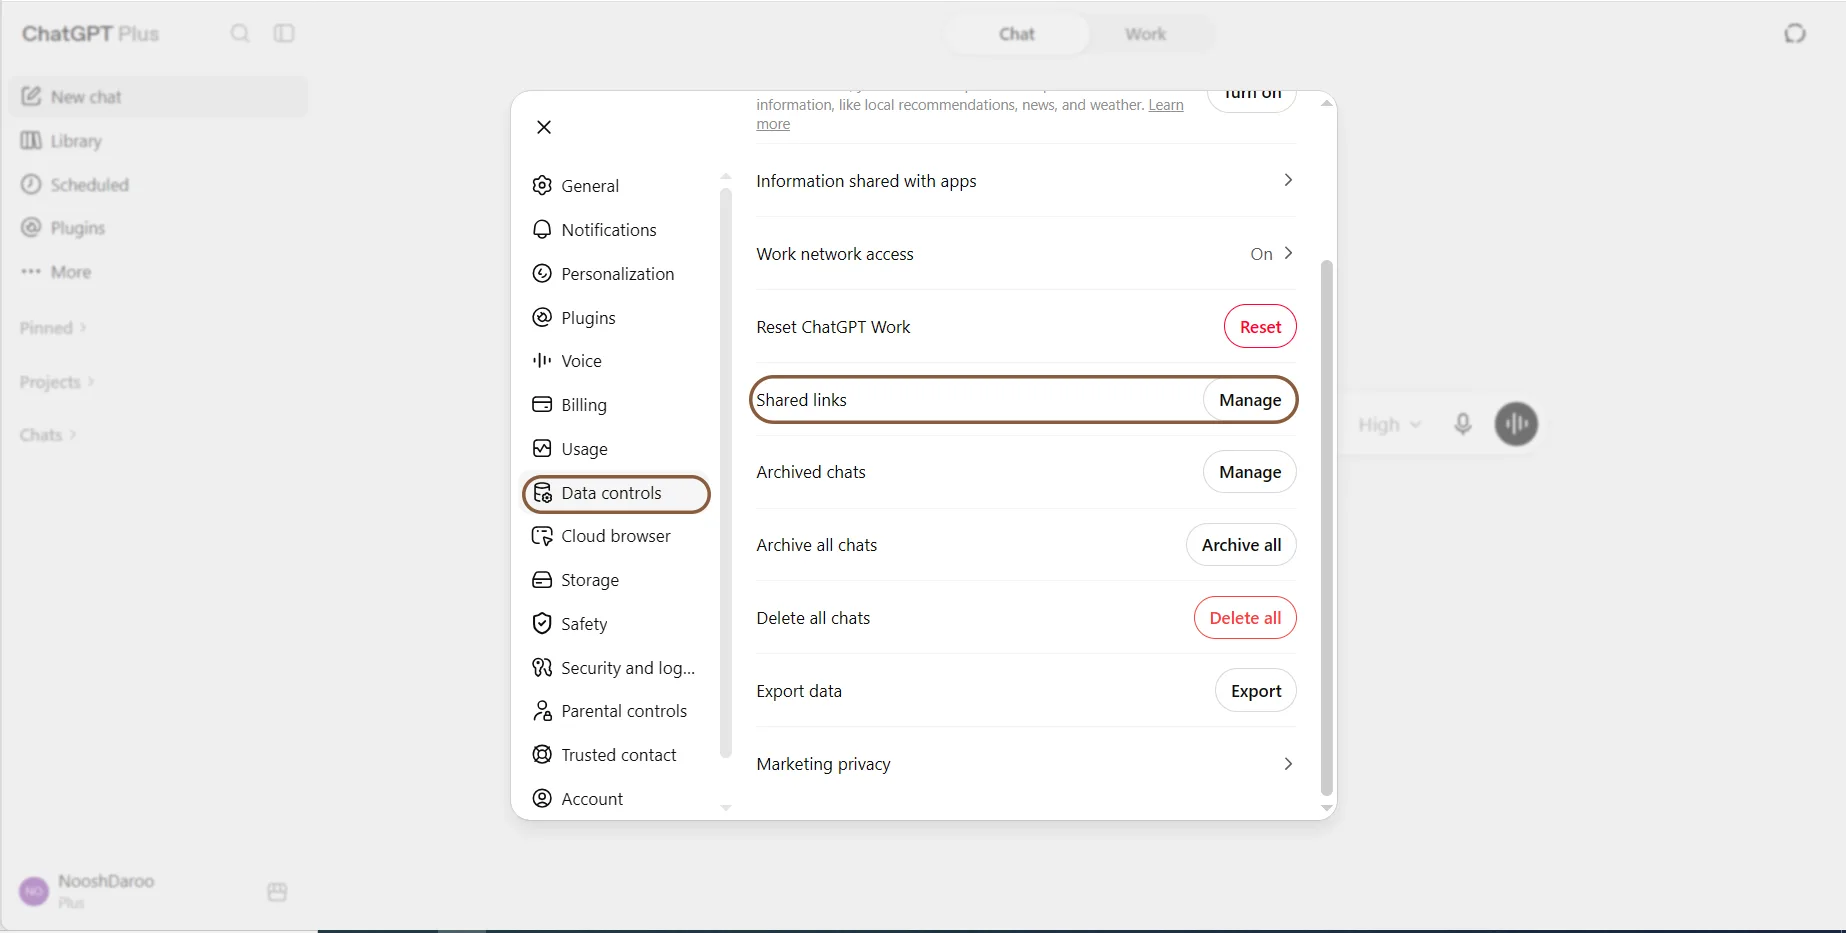Open Work network access settings chevron

(x=1288, y=253)
